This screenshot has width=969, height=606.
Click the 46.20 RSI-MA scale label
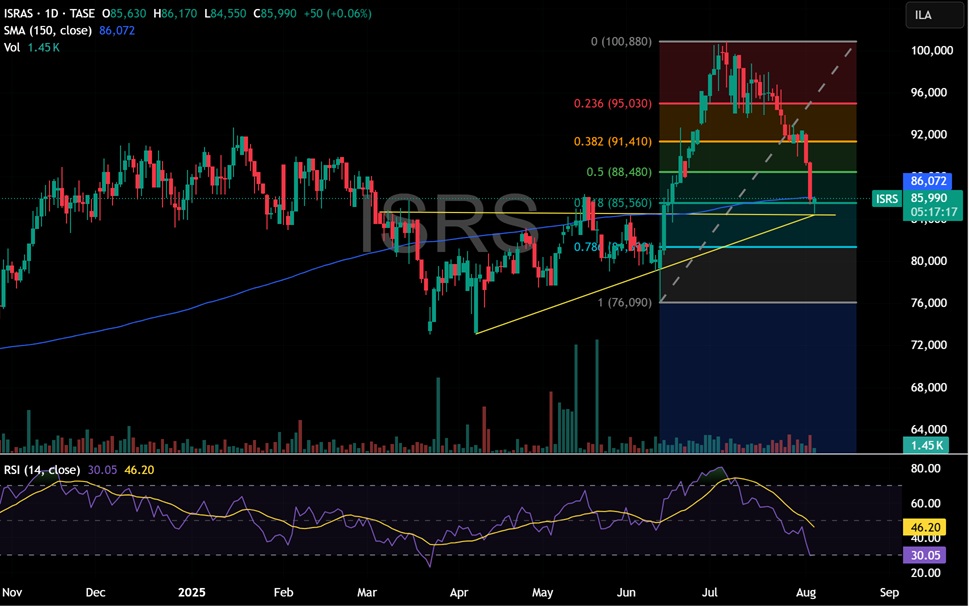pyautogui.click(x=925, y=527)
